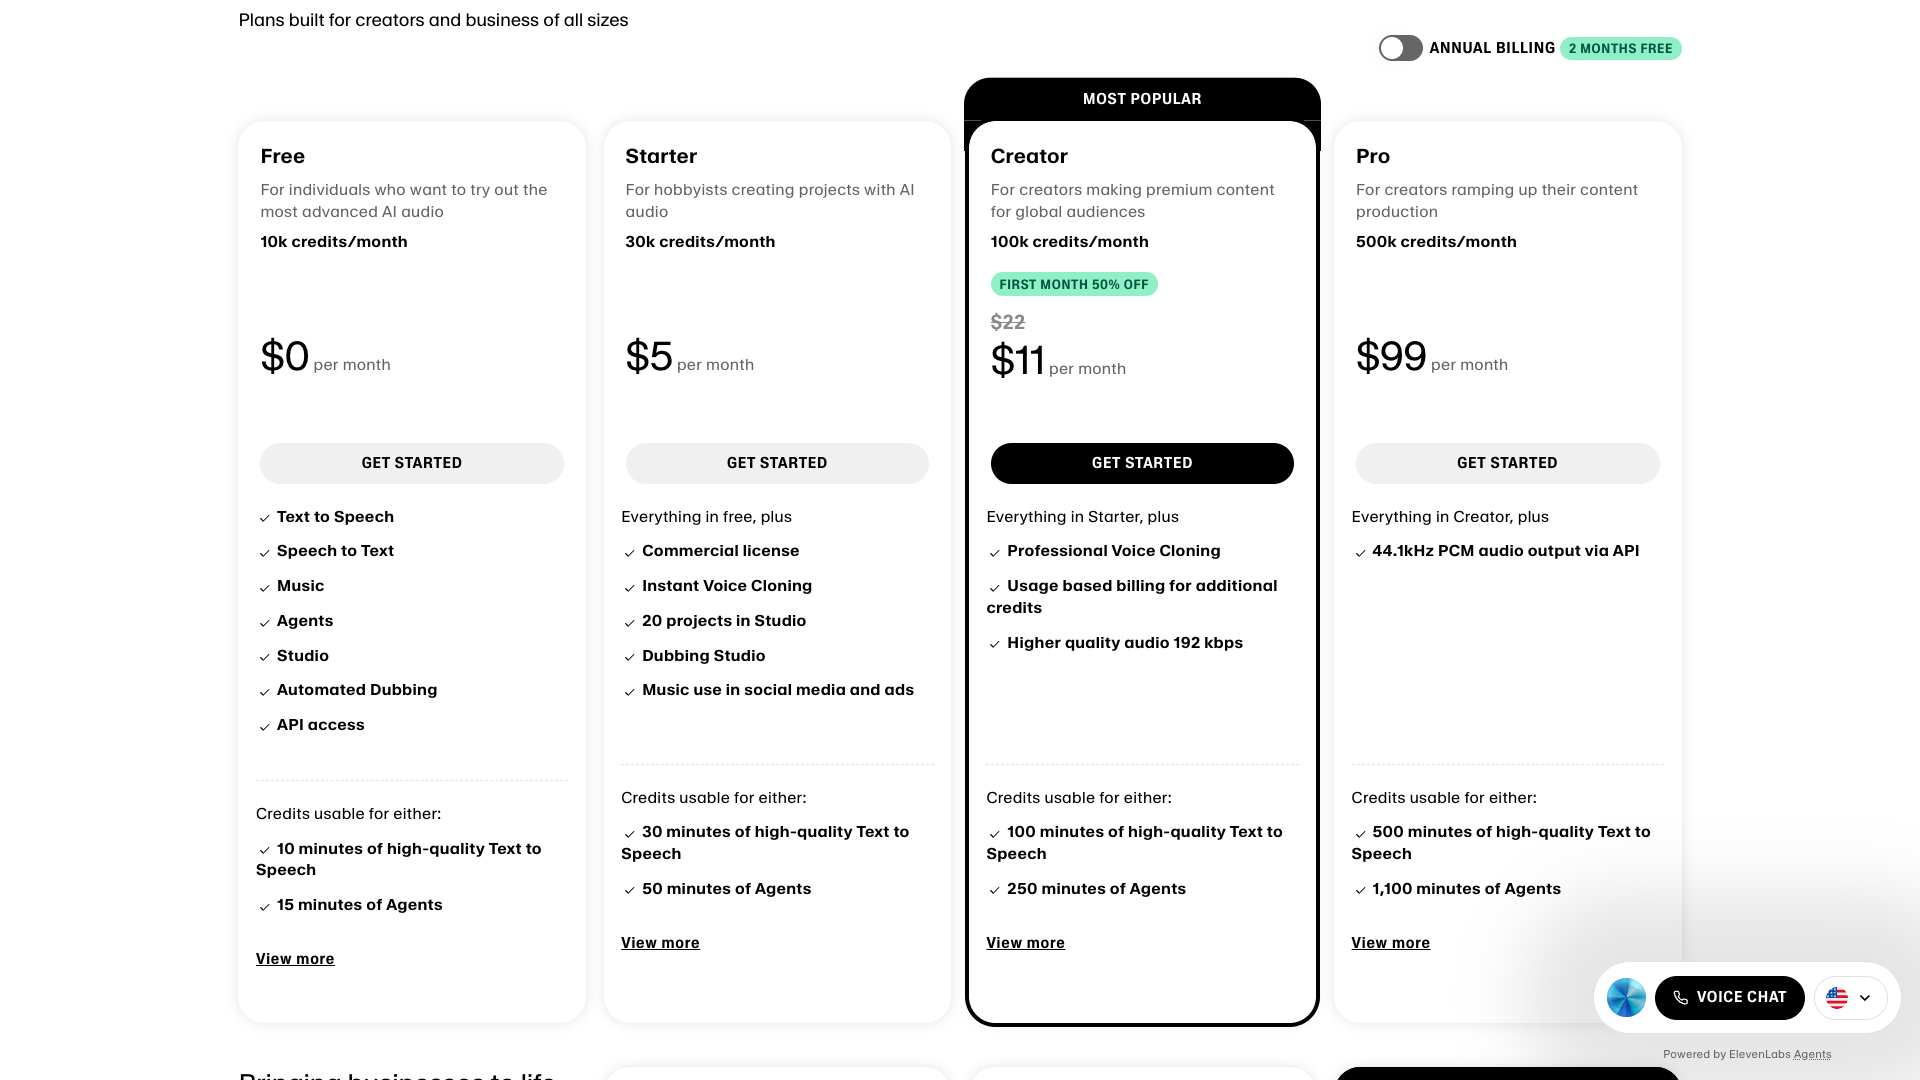Expand the language selector chevron
Screen dimensions: 1920x1080
(x=1866, y=997)
